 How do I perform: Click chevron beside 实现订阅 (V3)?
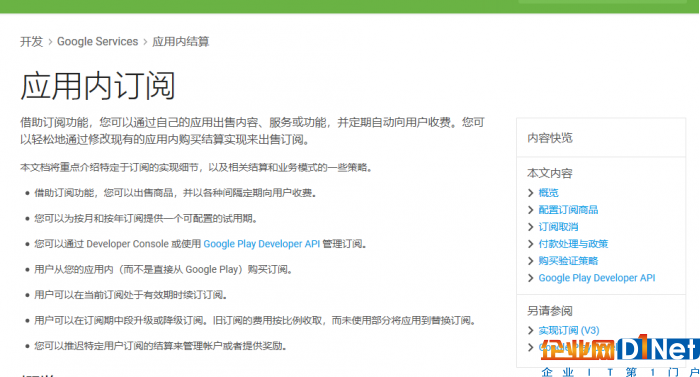(530, 331)
